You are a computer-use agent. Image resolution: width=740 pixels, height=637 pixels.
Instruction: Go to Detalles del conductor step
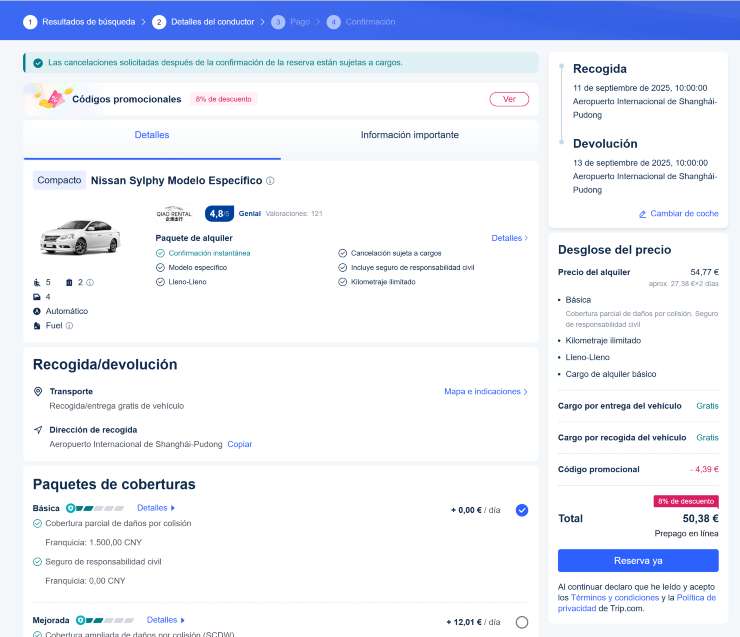click(x=212, y=22)
